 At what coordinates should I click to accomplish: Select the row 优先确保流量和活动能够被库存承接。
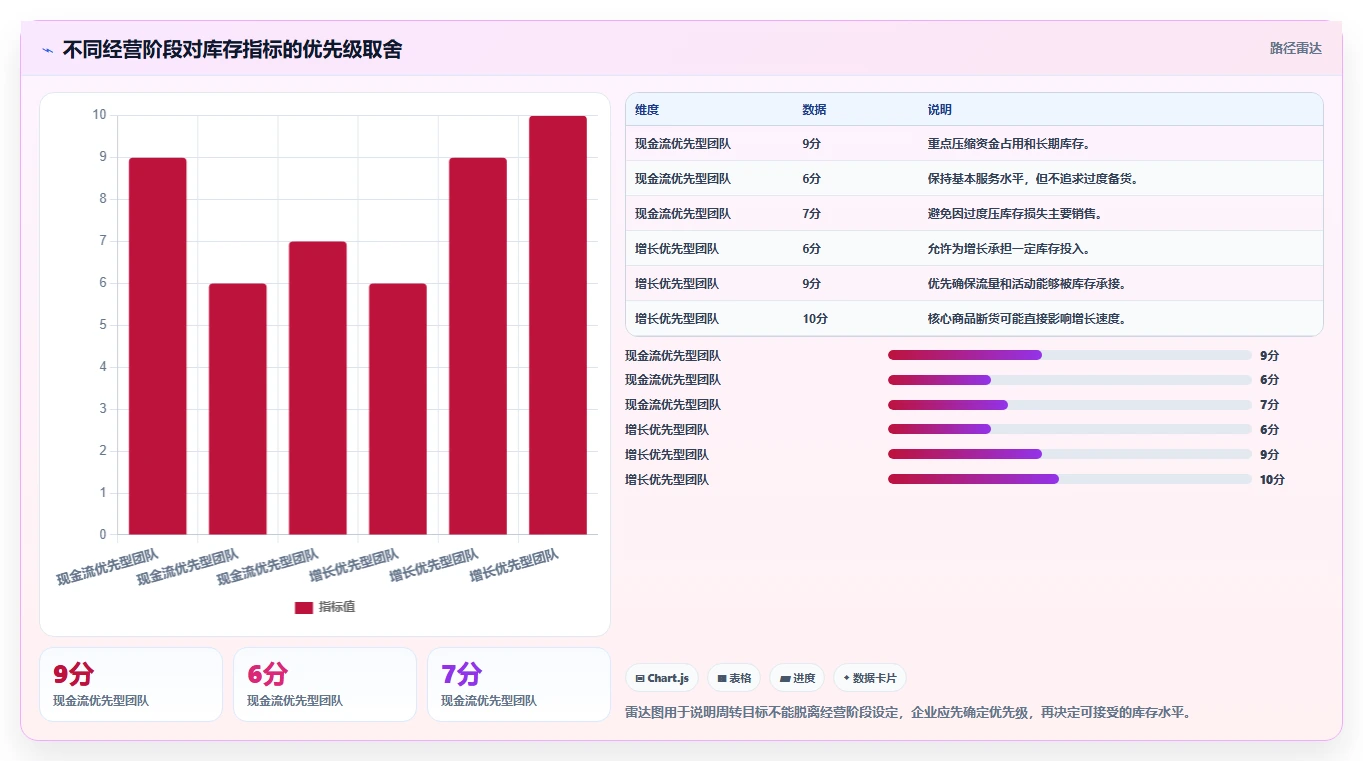[974, 284]
